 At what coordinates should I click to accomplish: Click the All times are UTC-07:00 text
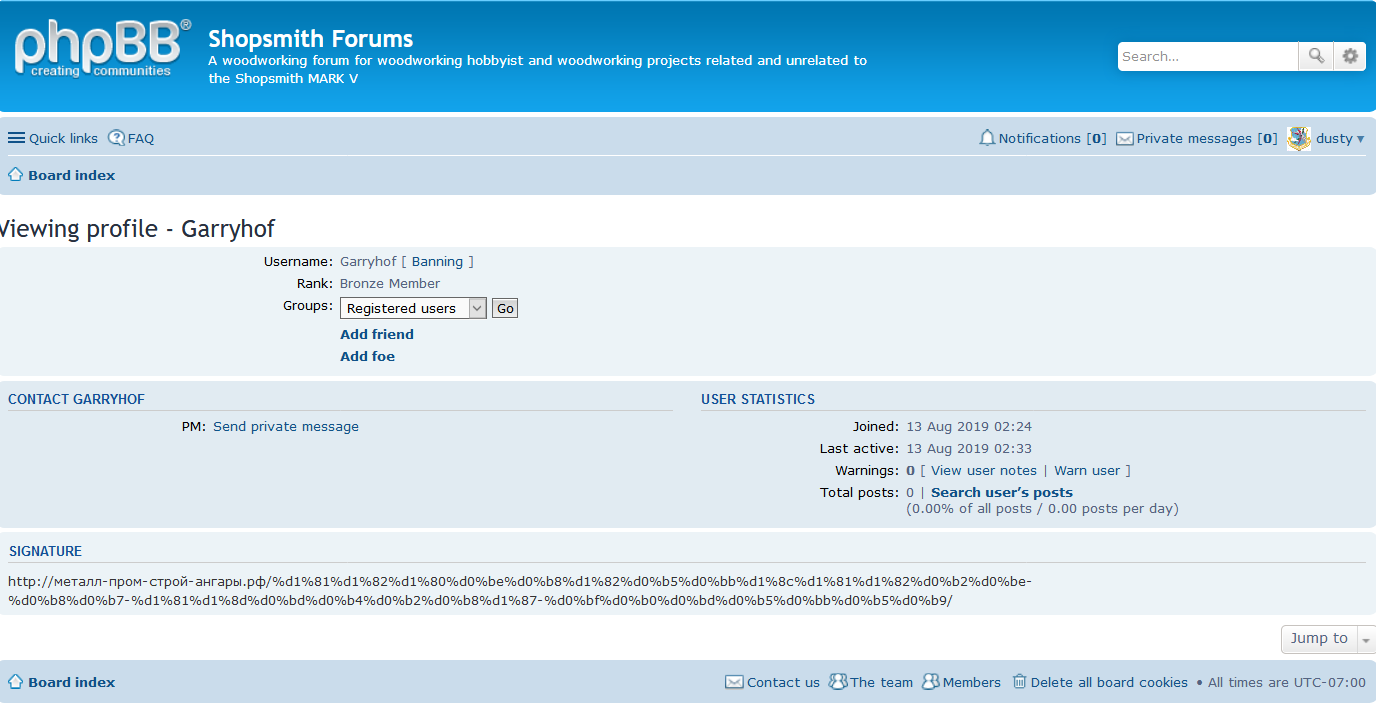(1287, 682)
